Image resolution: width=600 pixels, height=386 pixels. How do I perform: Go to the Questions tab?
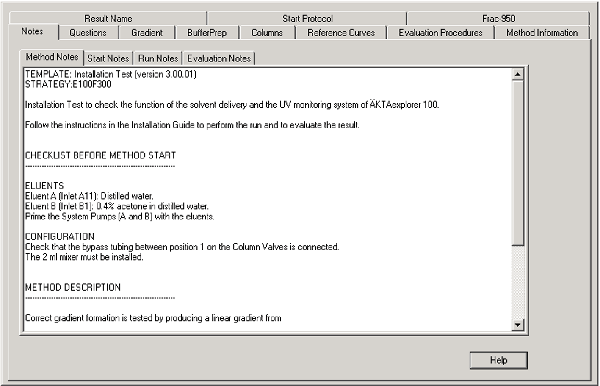(x=88, y=33)
